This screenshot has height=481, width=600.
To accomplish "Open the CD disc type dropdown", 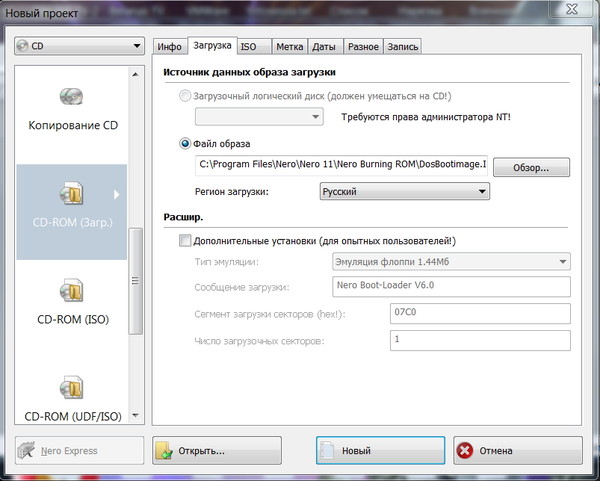I will pos(80,46).
